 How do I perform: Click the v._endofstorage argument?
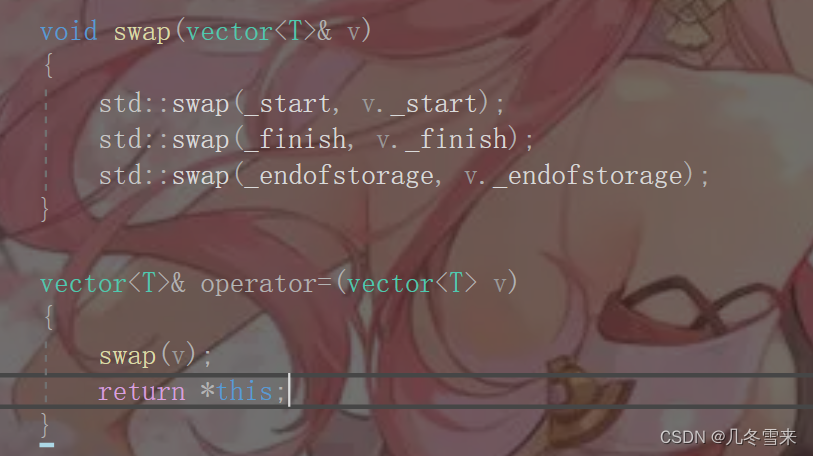(573, 176)
